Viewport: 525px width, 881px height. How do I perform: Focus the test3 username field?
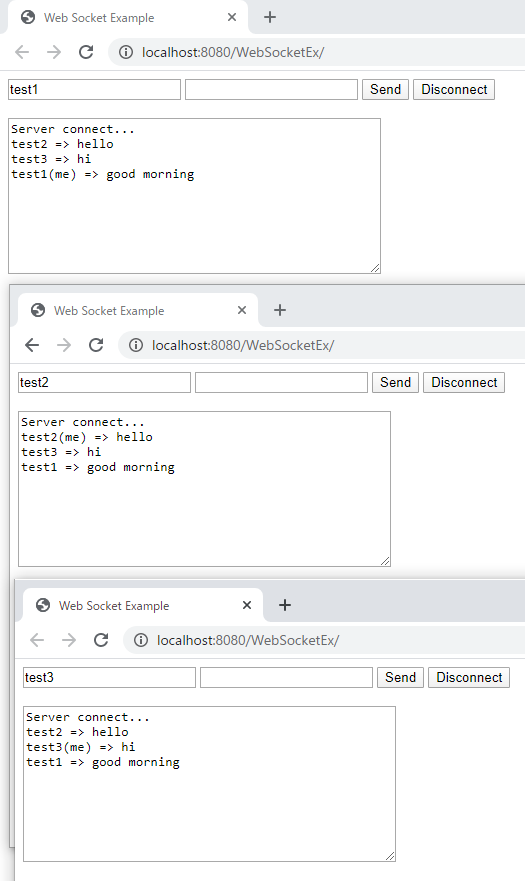pyautogui.click(x=109, y=678)
